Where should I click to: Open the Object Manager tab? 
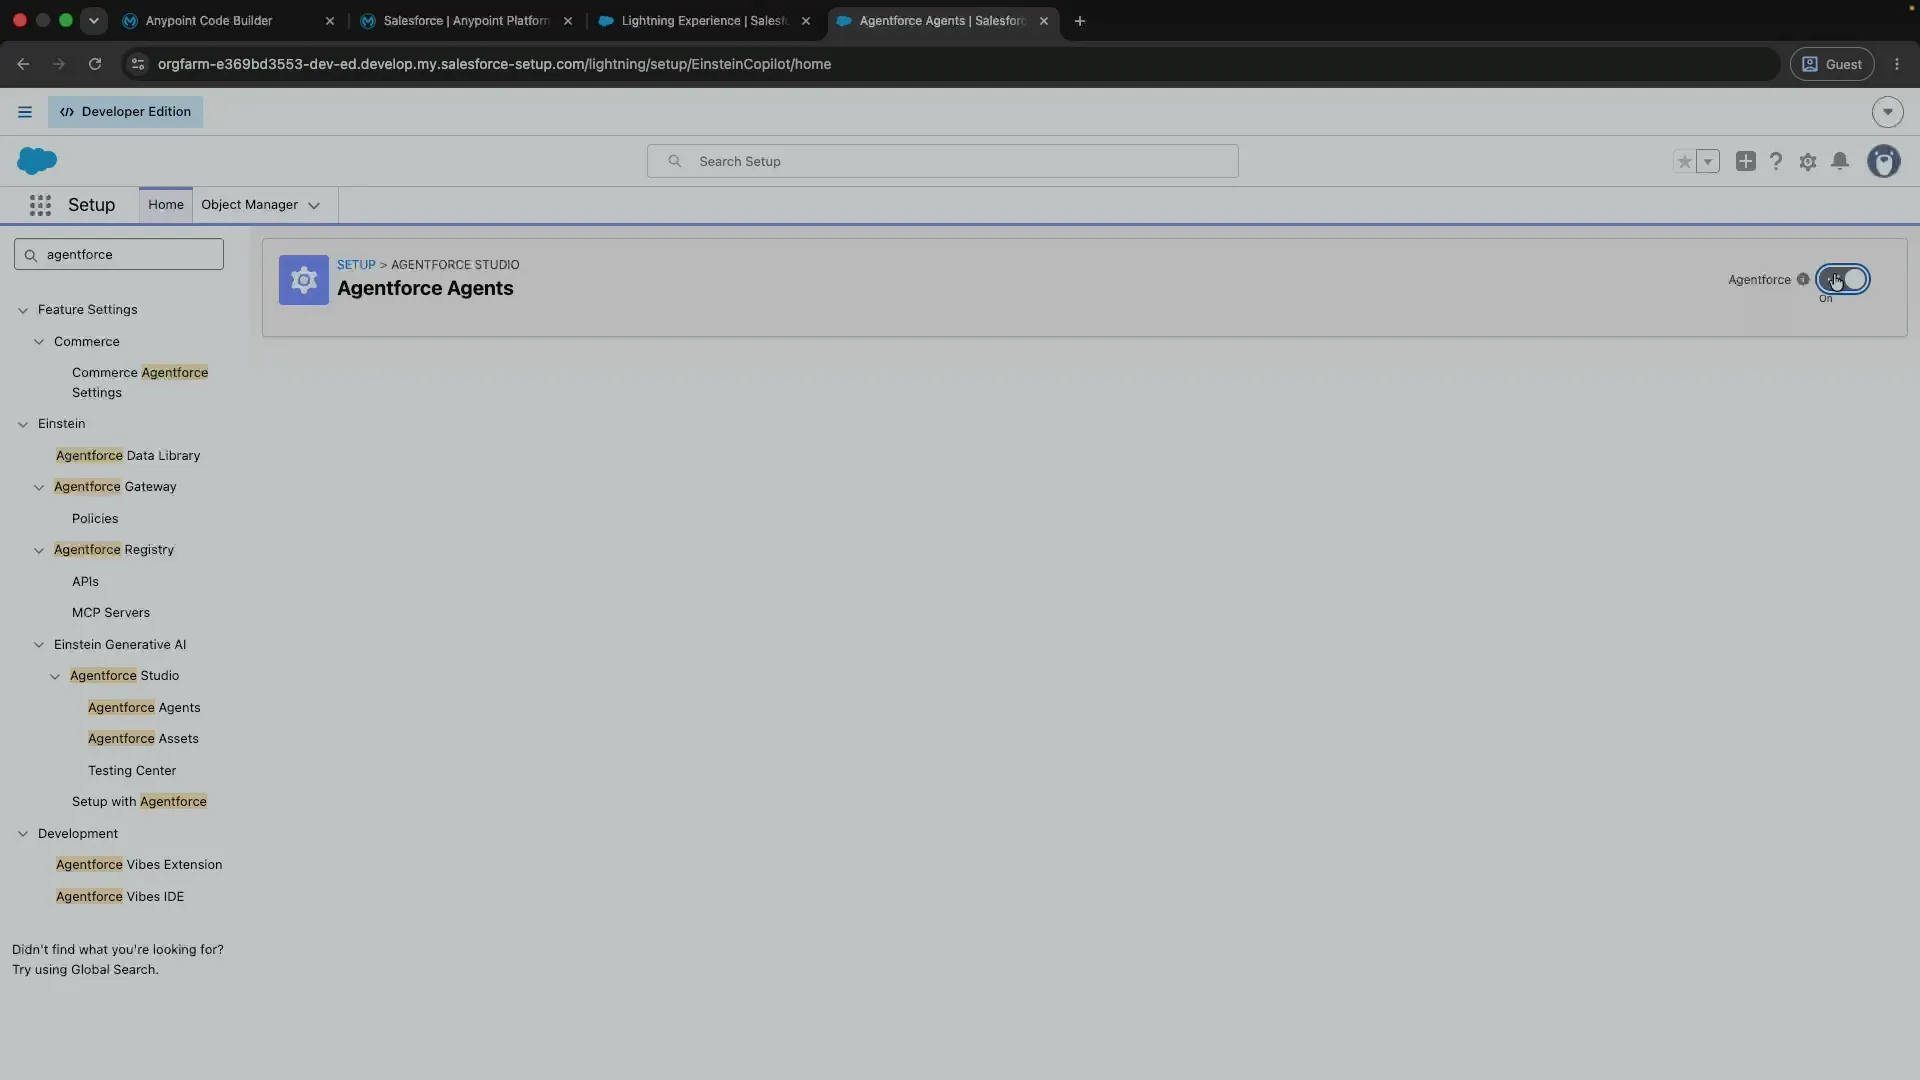click(x=249, y=205)
